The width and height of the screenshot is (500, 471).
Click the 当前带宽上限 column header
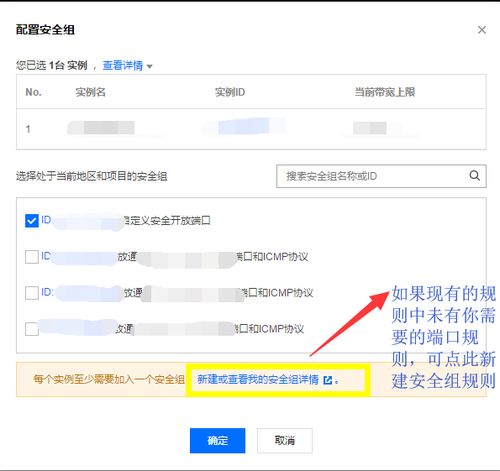tap(385, 92)
